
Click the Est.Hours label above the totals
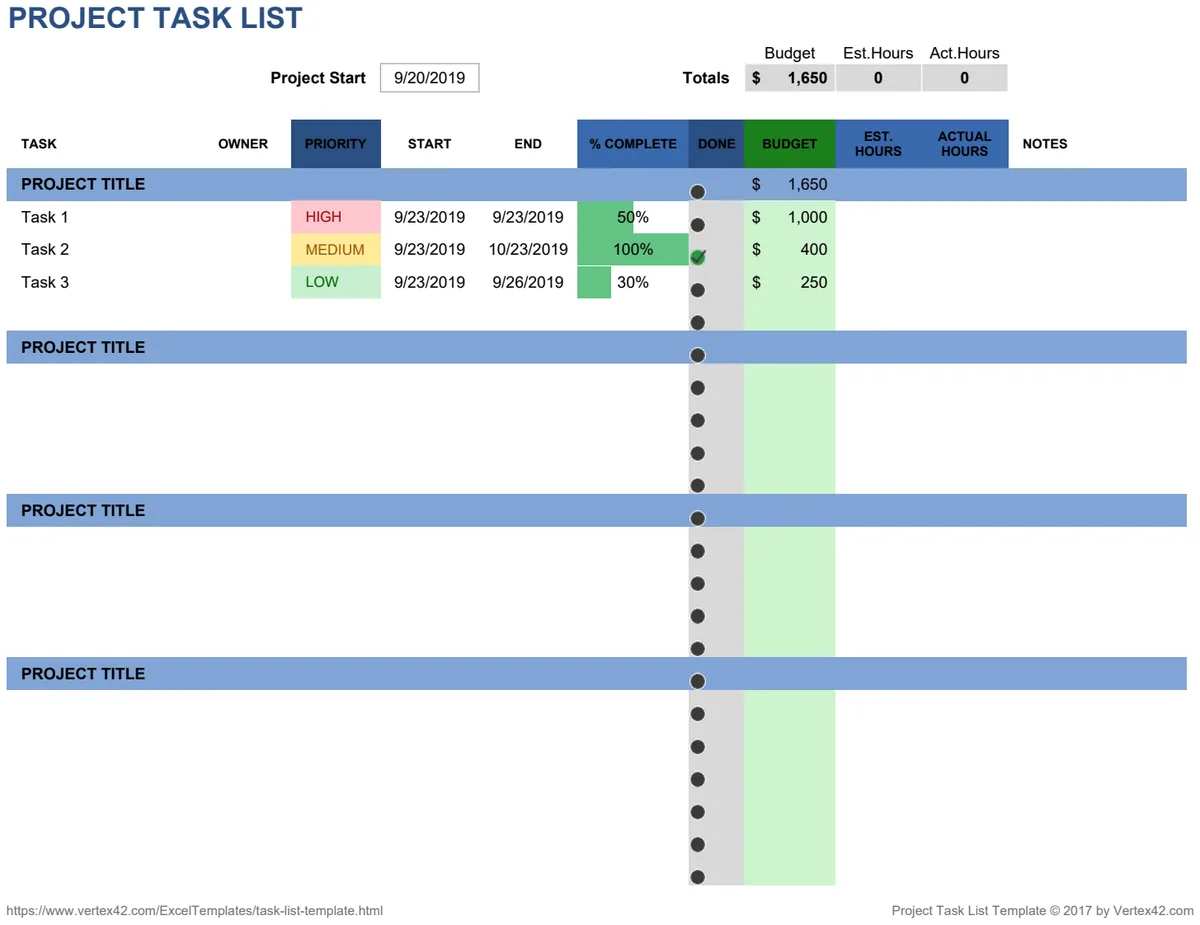pos(878,54)
